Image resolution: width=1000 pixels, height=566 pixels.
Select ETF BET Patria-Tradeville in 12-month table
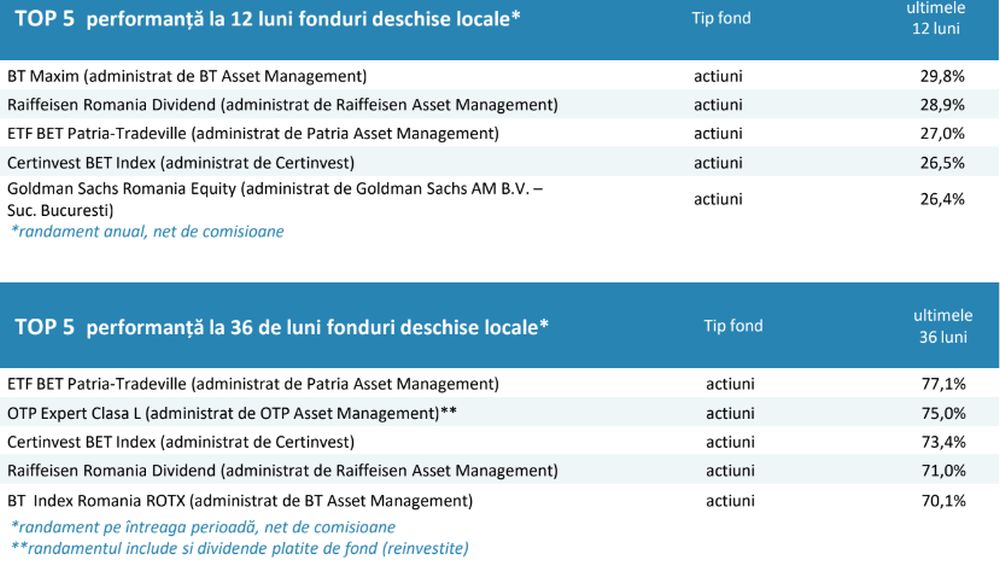click(253, 133)
